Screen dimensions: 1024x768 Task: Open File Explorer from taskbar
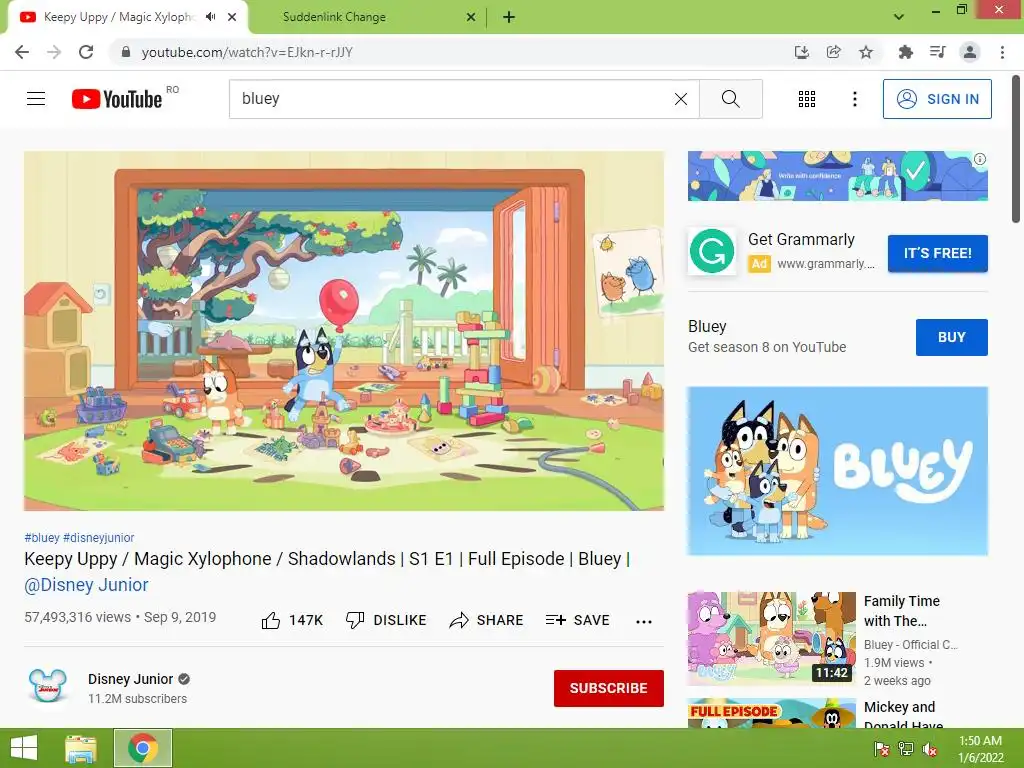(81, 748)
